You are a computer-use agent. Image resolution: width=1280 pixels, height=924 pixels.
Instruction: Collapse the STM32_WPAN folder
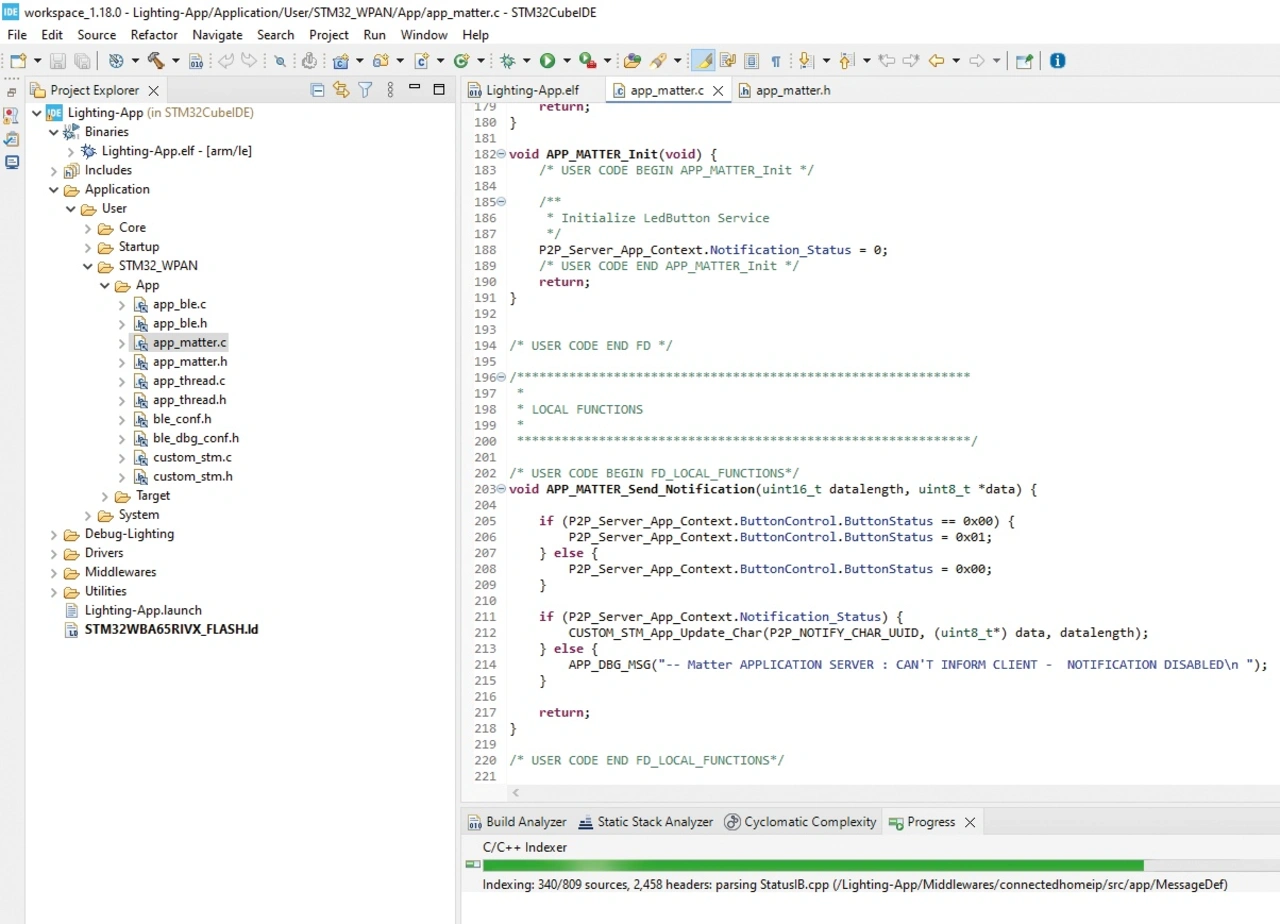[x=88, y=267]
